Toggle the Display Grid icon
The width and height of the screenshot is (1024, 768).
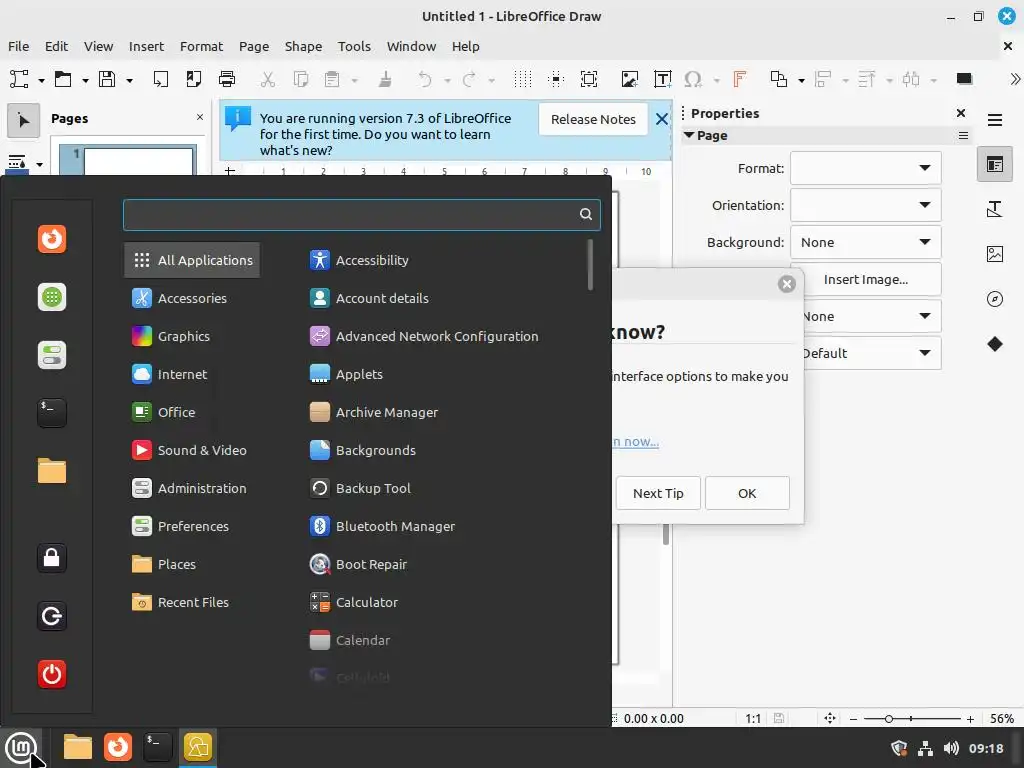[x=522, y=79]
